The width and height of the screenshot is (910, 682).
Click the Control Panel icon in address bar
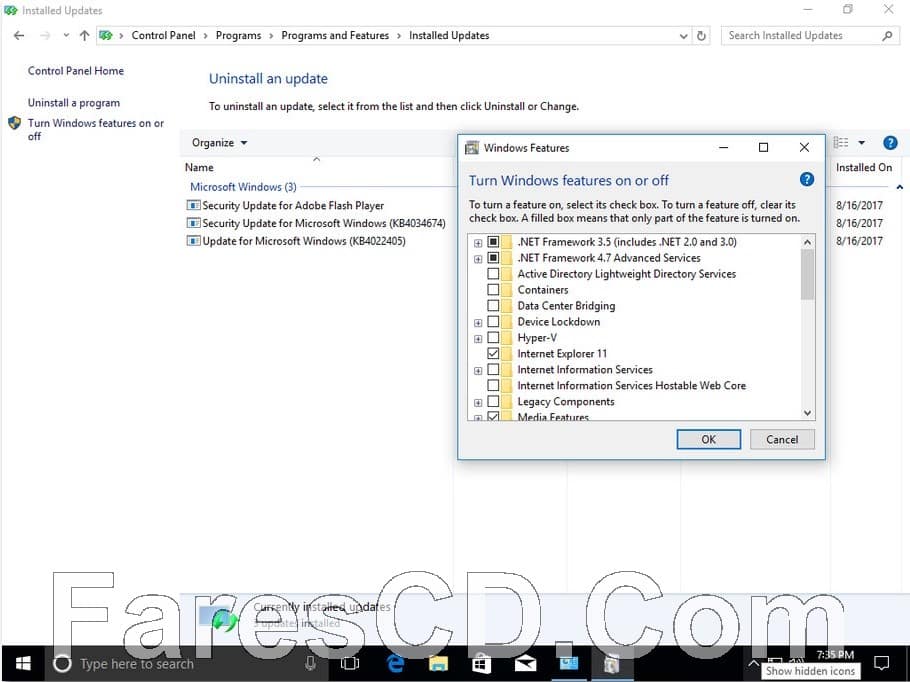pyautogui.click(x=106, y=35)
